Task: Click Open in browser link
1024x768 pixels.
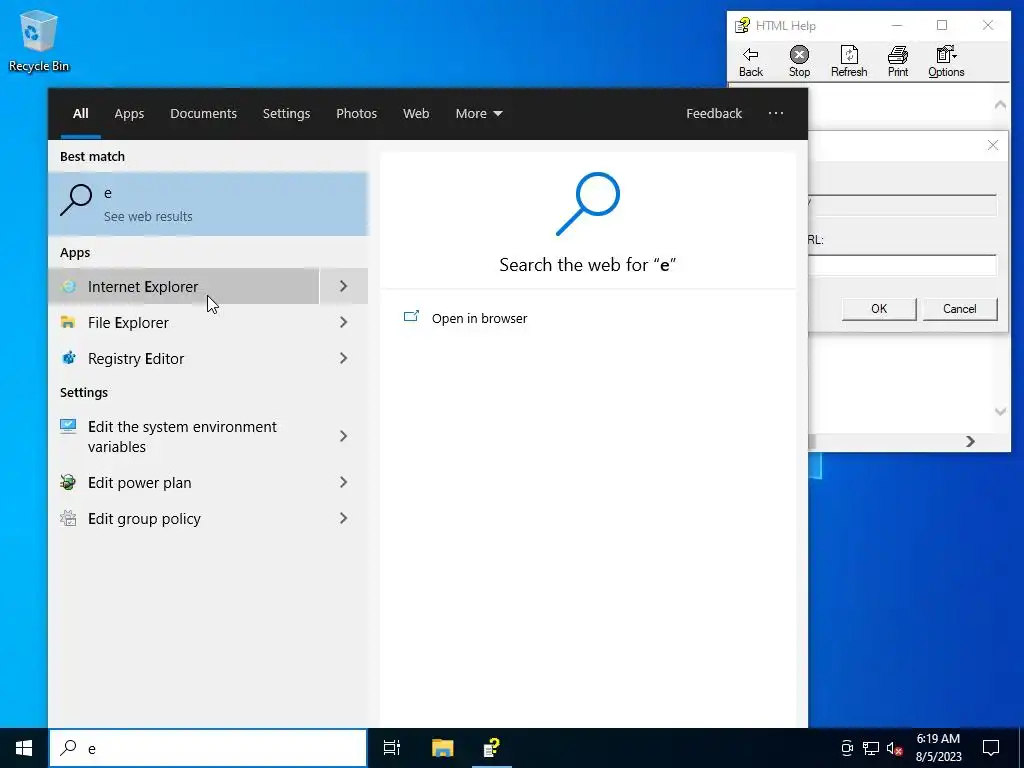Action: (x=479, y=318)
